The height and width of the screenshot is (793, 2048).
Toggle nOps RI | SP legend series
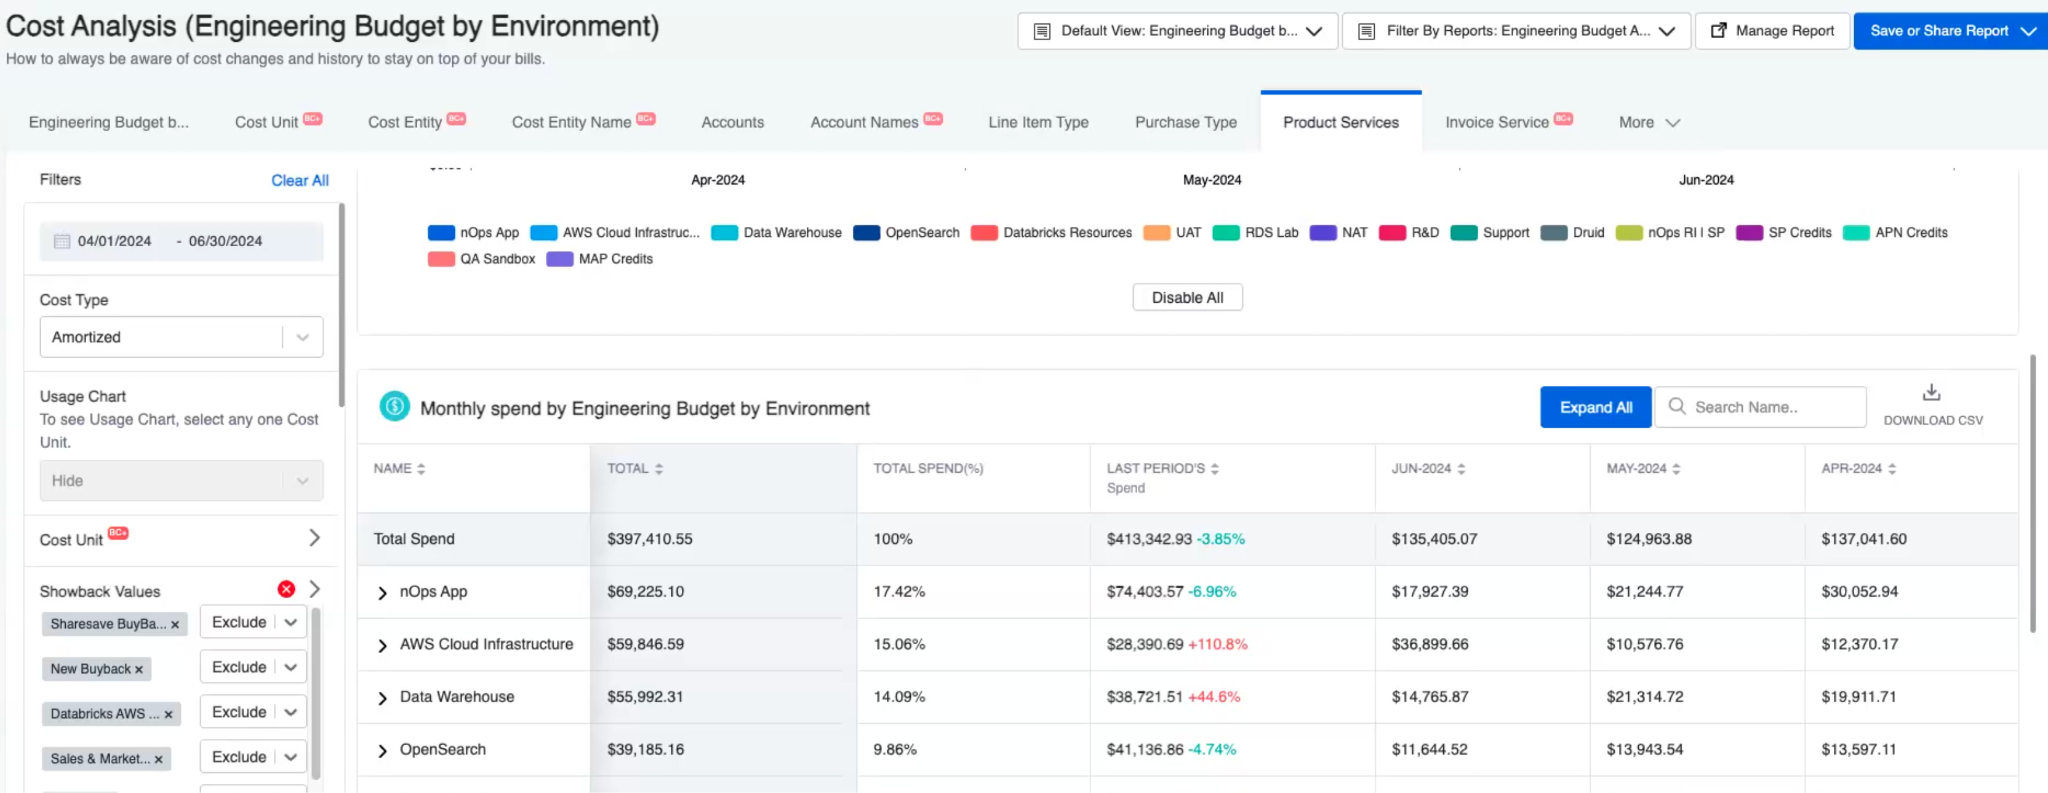(x=1670, y=233)
